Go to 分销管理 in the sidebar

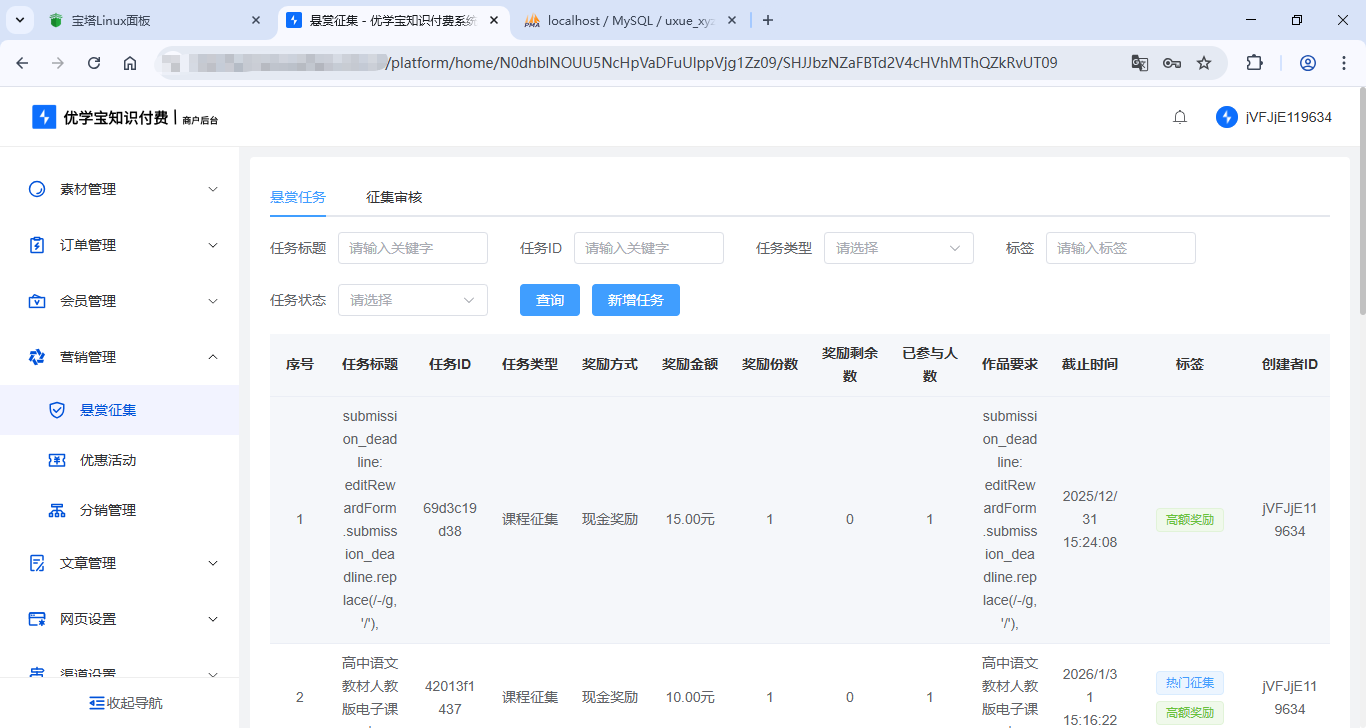[108, 510]
